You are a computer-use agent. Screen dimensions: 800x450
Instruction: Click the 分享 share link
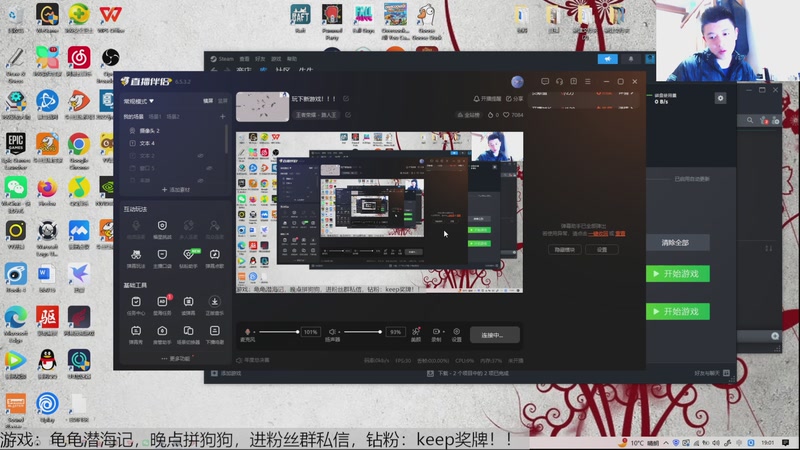point(514,98)
